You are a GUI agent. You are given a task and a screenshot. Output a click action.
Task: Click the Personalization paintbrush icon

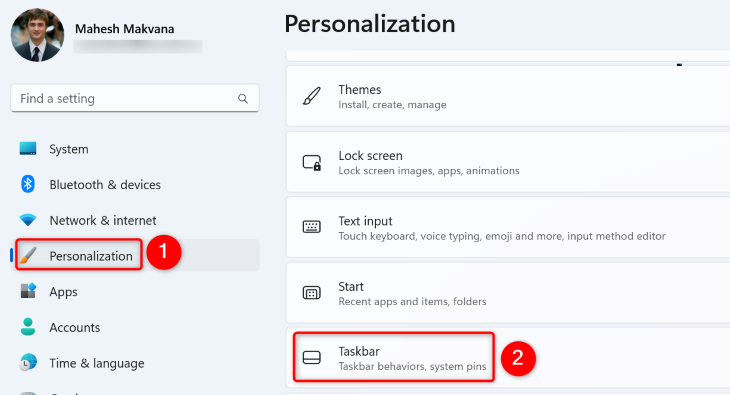tap(28, 256)
